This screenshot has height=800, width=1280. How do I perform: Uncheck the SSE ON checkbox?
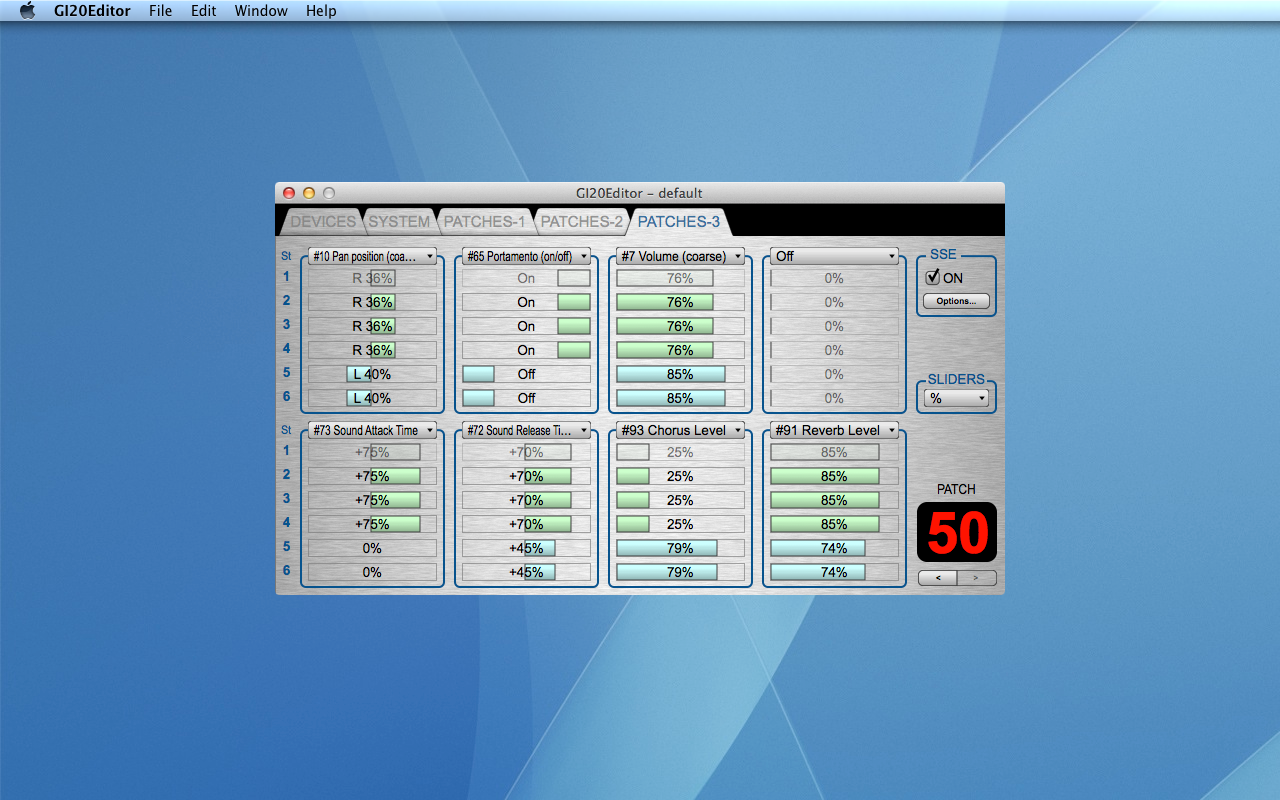coord(933,278)
